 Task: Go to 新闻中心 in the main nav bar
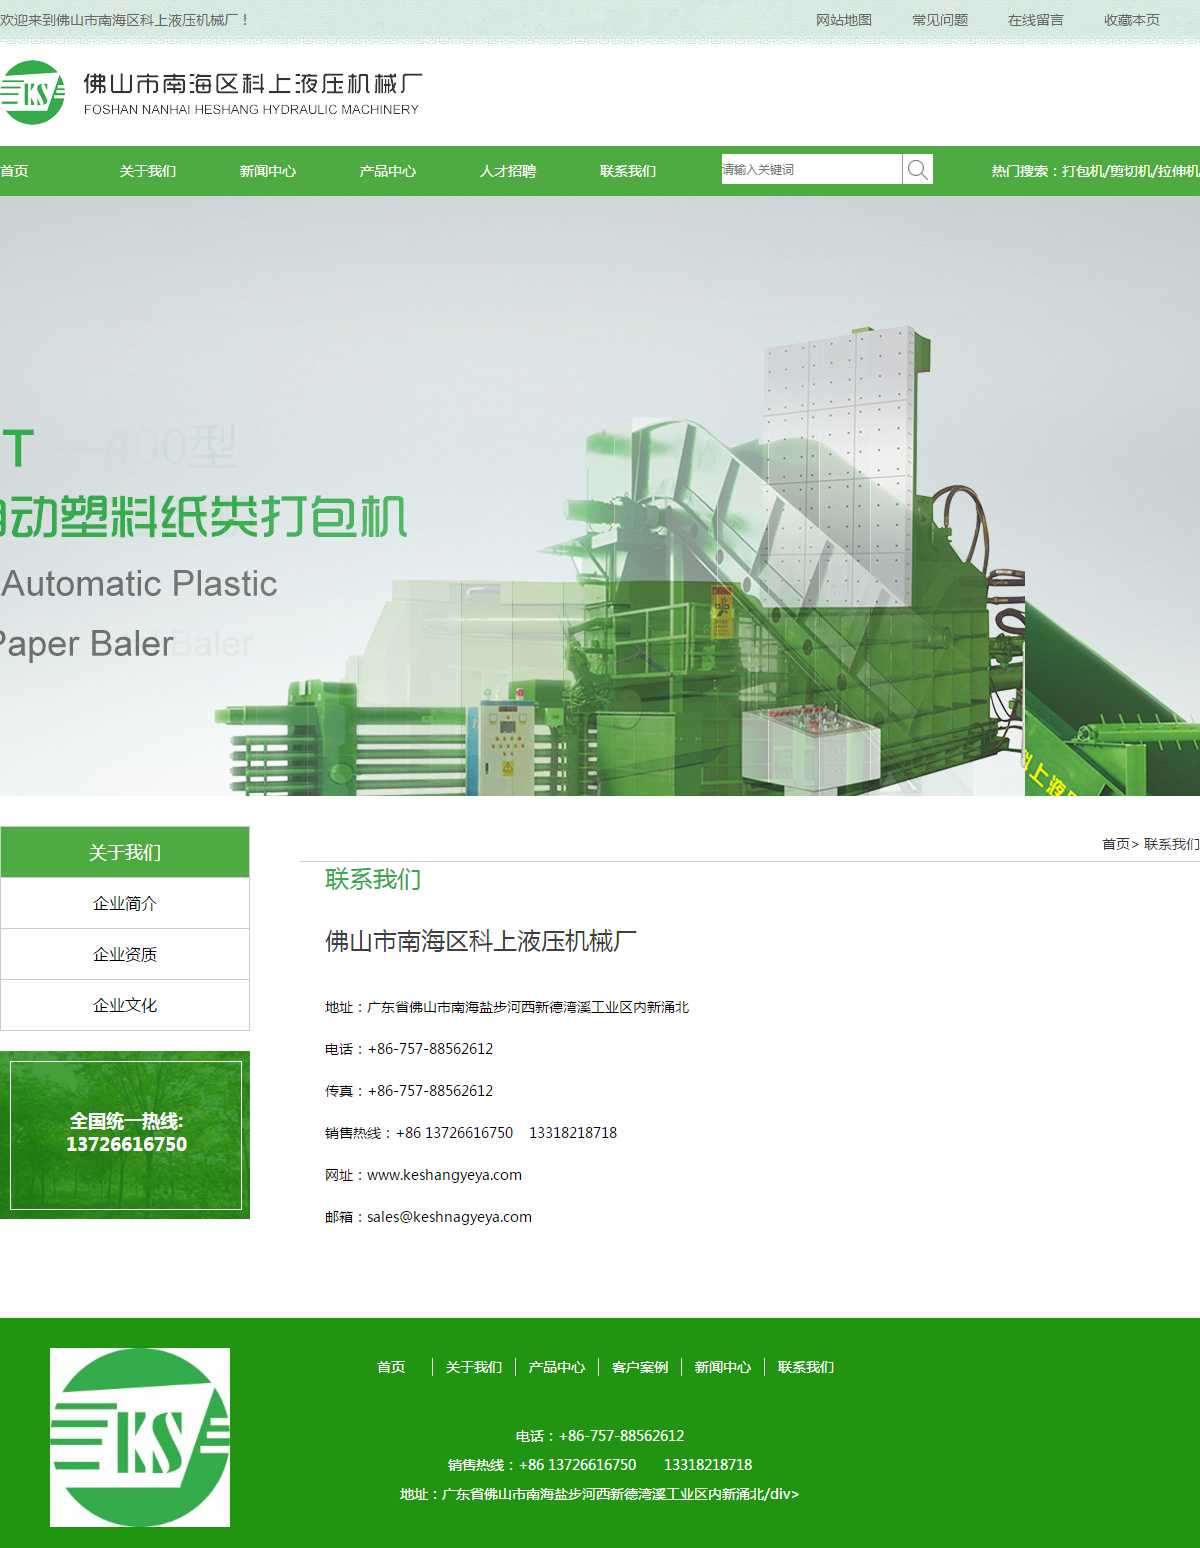click(268, 171)
